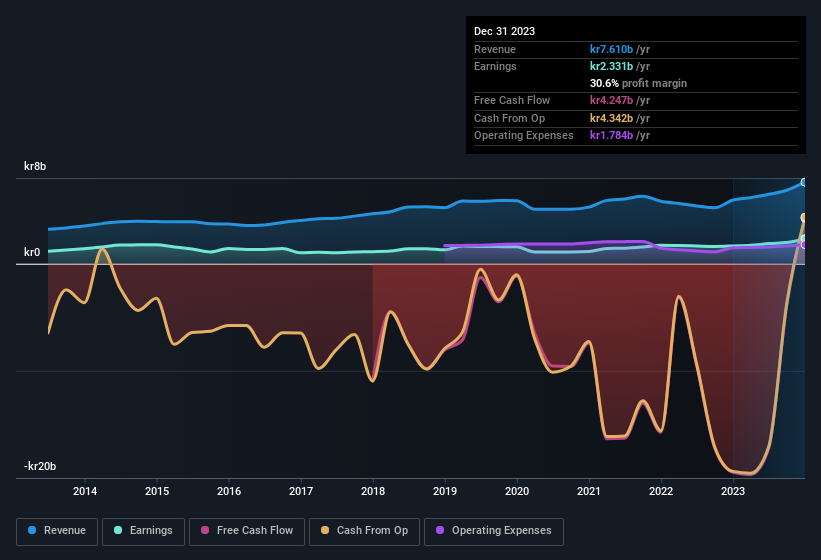
Task: Click the 2017 x-axis label
Action: coord(301,491)
